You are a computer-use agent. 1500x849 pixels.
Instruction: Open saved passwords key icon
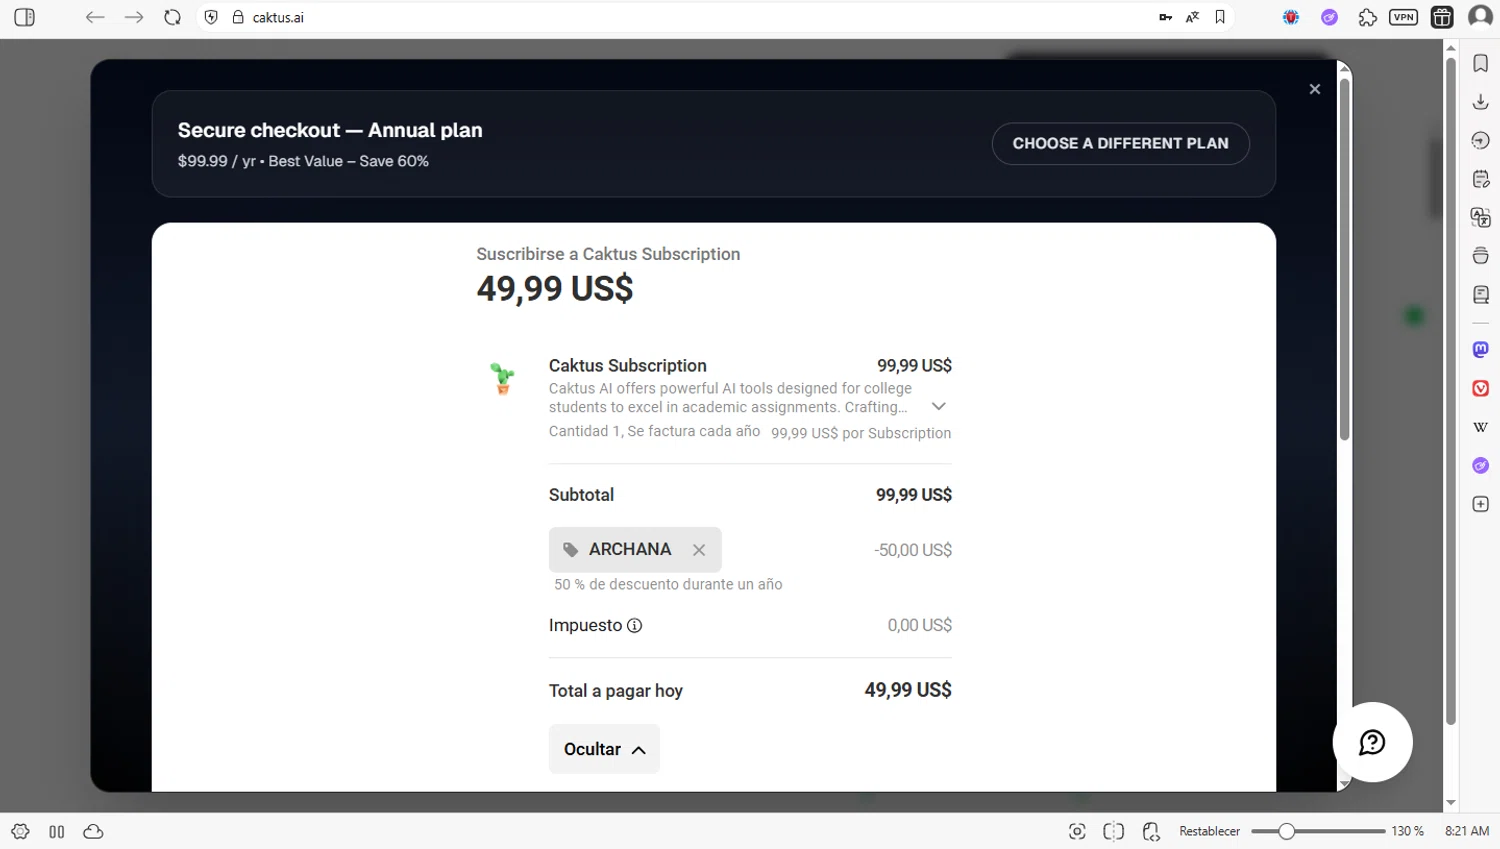coord(1165,17)
